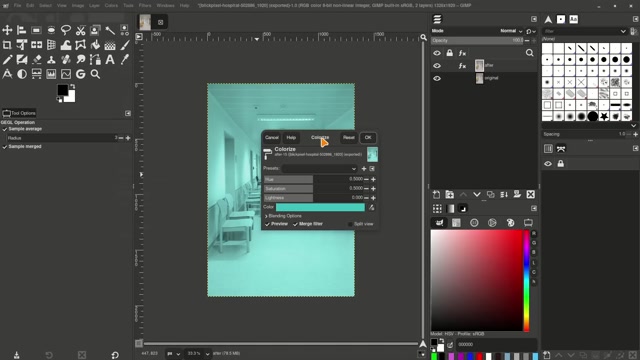
Task: Select the Warp Transform tool
Action: (x=66, y=45)
